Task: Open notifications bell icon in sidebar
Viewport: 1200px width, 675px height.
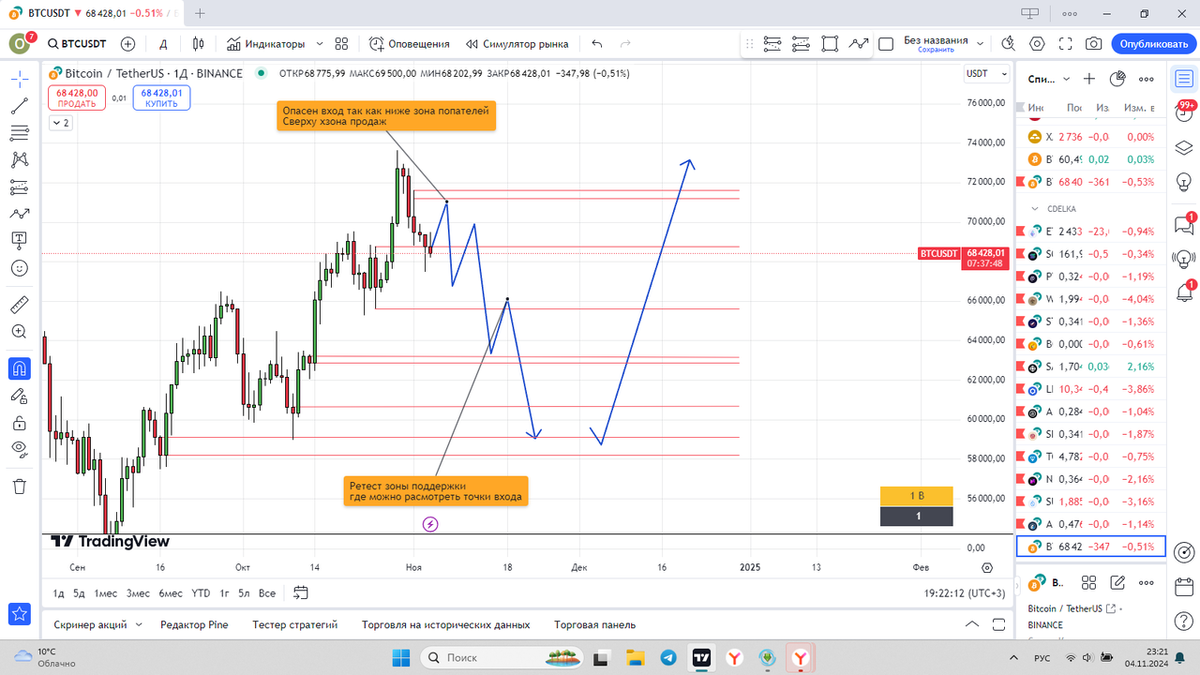Action: coord(1183,292)
